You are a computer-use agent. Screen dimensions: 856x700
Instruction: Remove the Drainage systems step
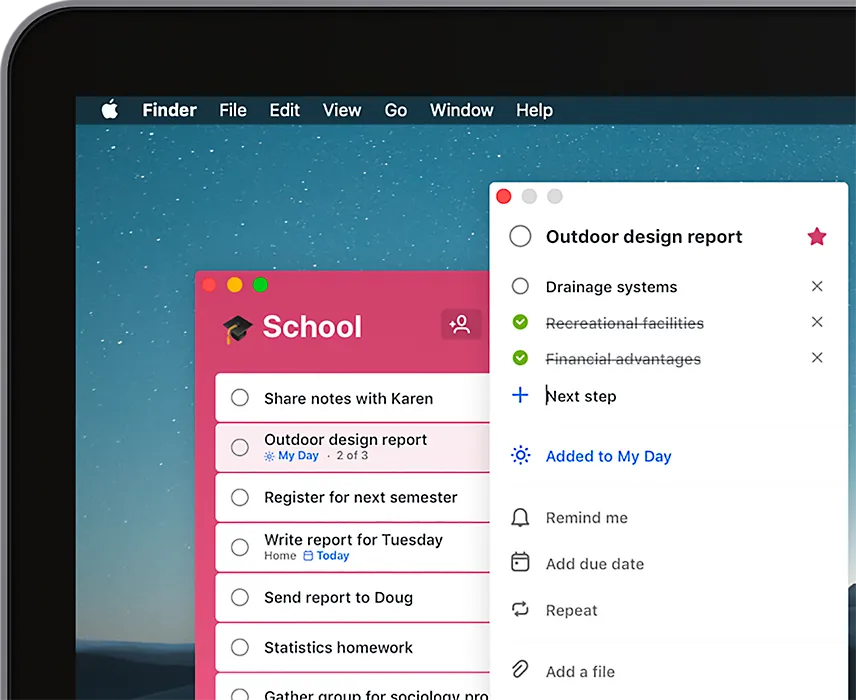pyautogui.click(x=817, y=287)
